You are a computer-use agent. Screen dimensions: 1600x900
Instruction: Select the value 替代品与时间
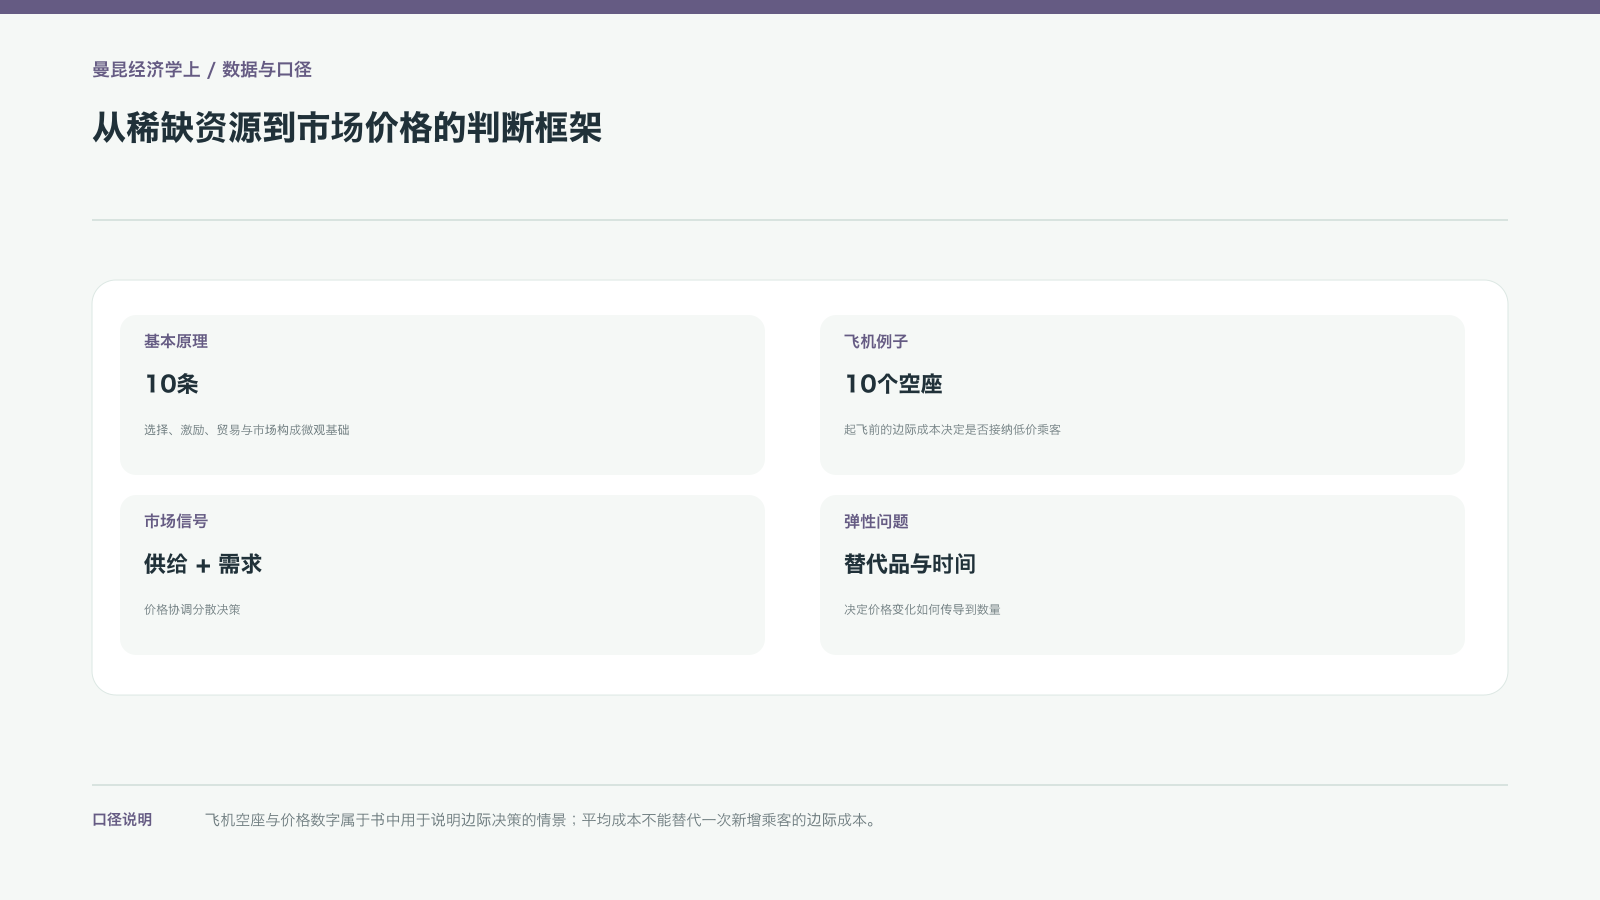click(910, 564)
